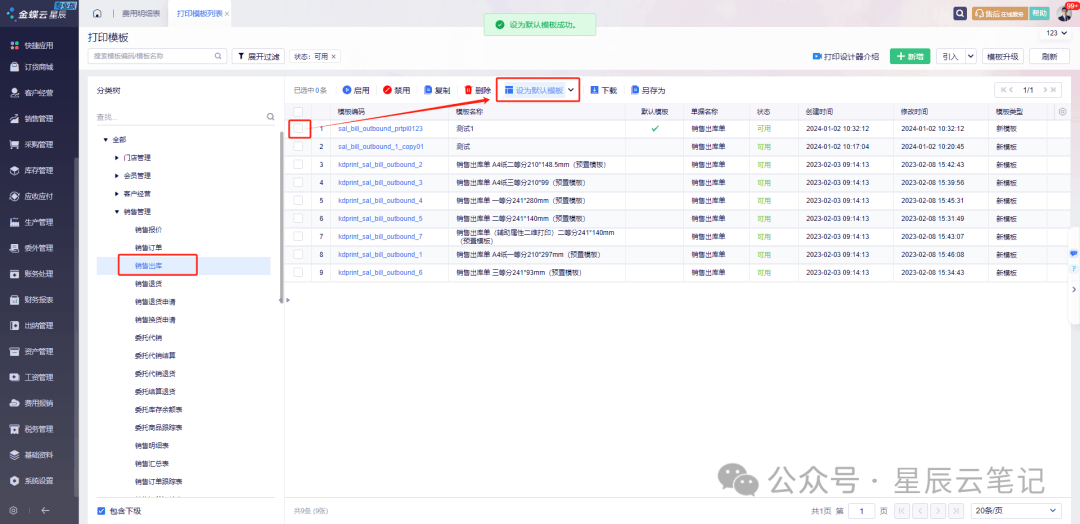1080x524 pixels.
Task: Open the 设为默认模板 dropdown arrow
Action: click(x=571, y=90)
